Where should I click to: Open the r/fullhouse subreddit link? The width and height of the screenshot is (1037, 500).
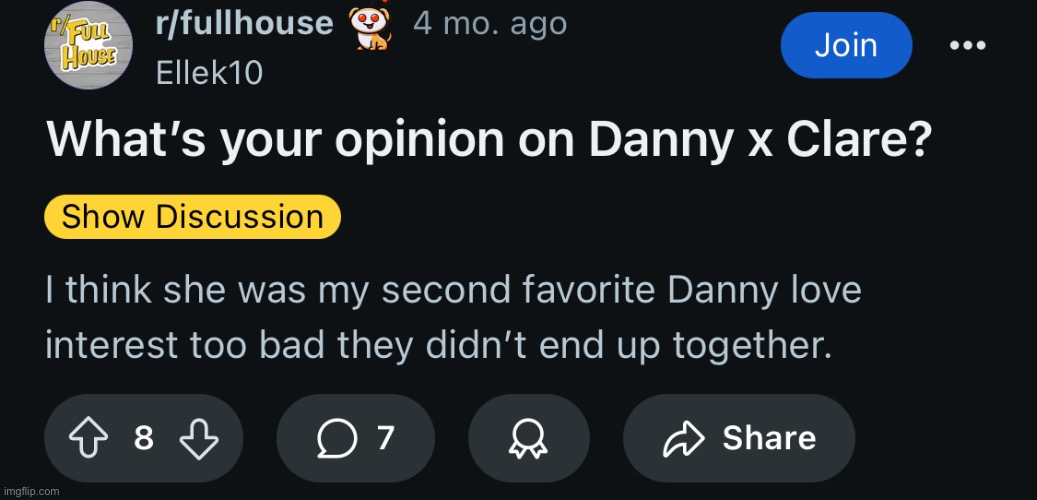245,23
